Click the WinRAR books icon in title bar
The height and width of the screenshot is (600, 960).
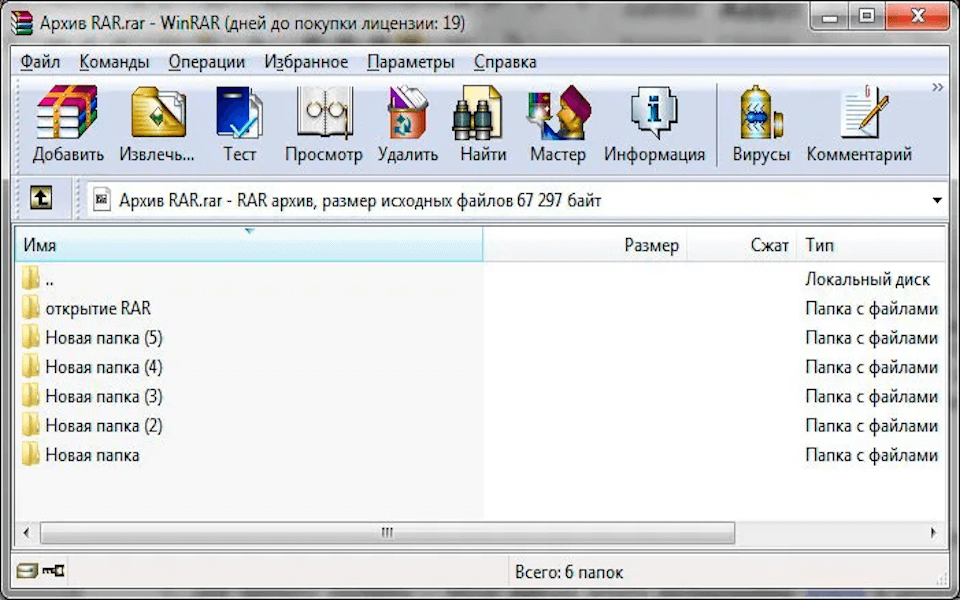pos(22,23)
